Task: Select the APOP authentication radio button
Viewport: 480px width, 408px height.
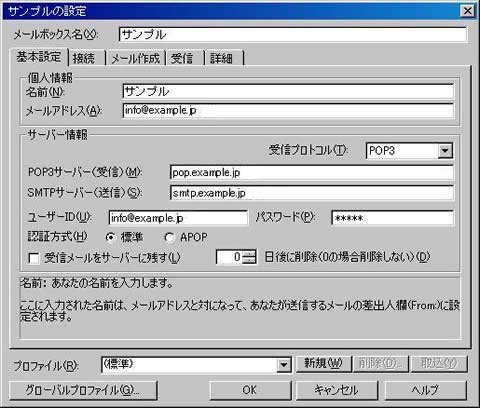Action: tap(169, 238)
